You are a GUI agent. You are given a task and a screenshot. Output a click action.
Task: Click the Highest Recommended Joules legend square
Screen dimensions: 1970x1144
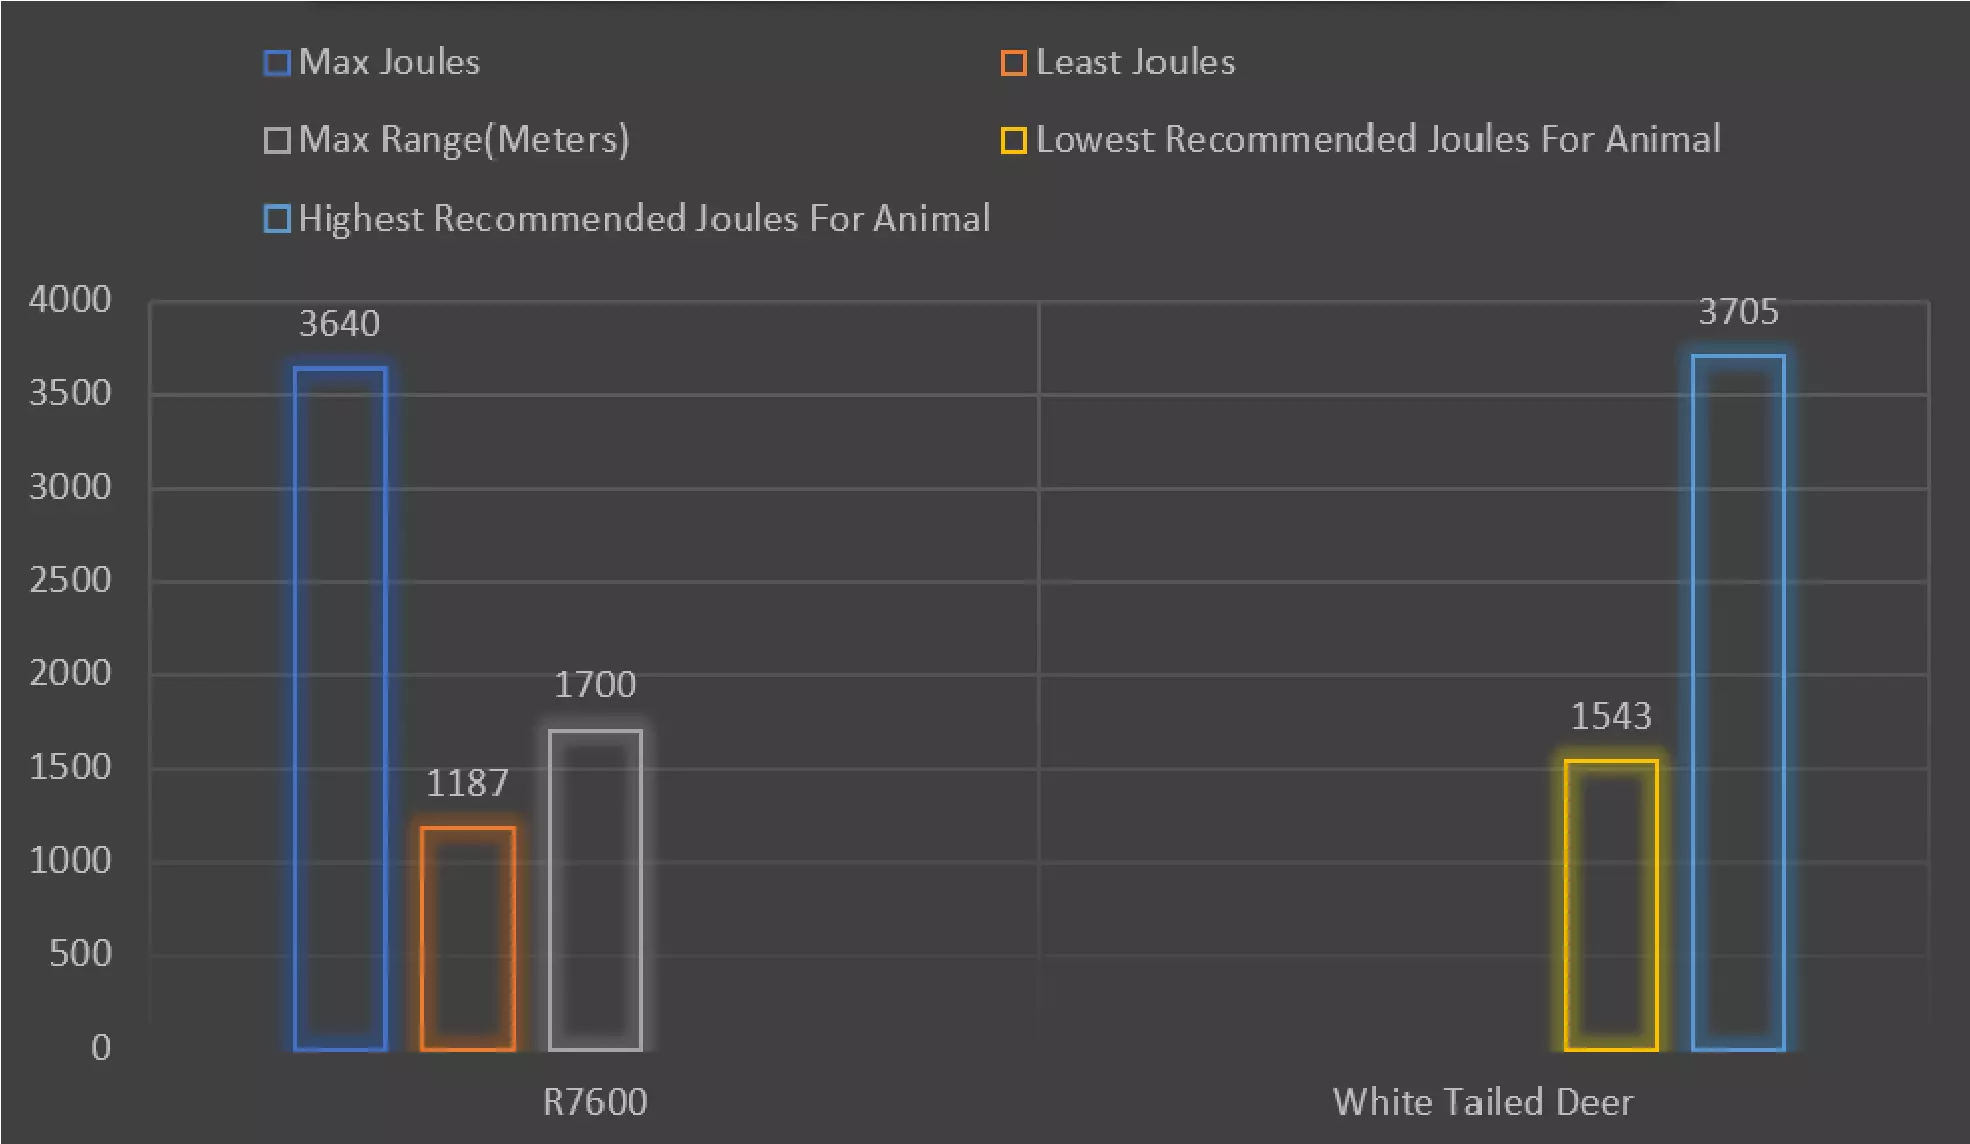click(277, 219)
